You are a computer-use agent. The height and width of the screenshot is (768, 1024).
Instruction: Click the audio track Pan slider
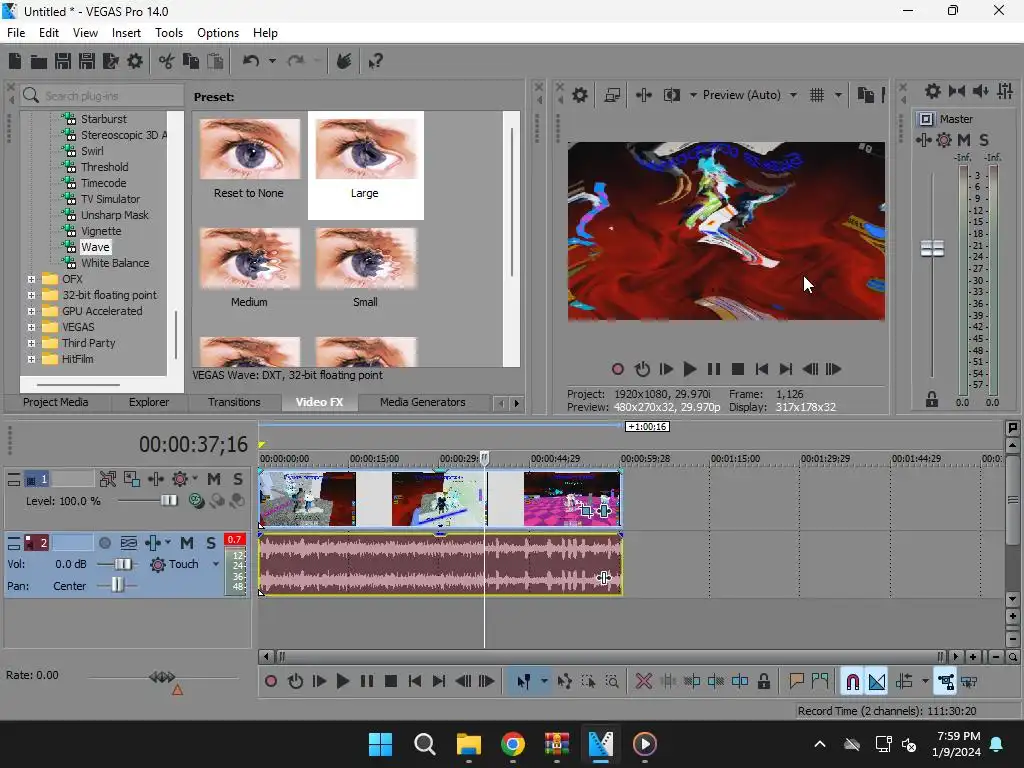click(x=116, y=586)
